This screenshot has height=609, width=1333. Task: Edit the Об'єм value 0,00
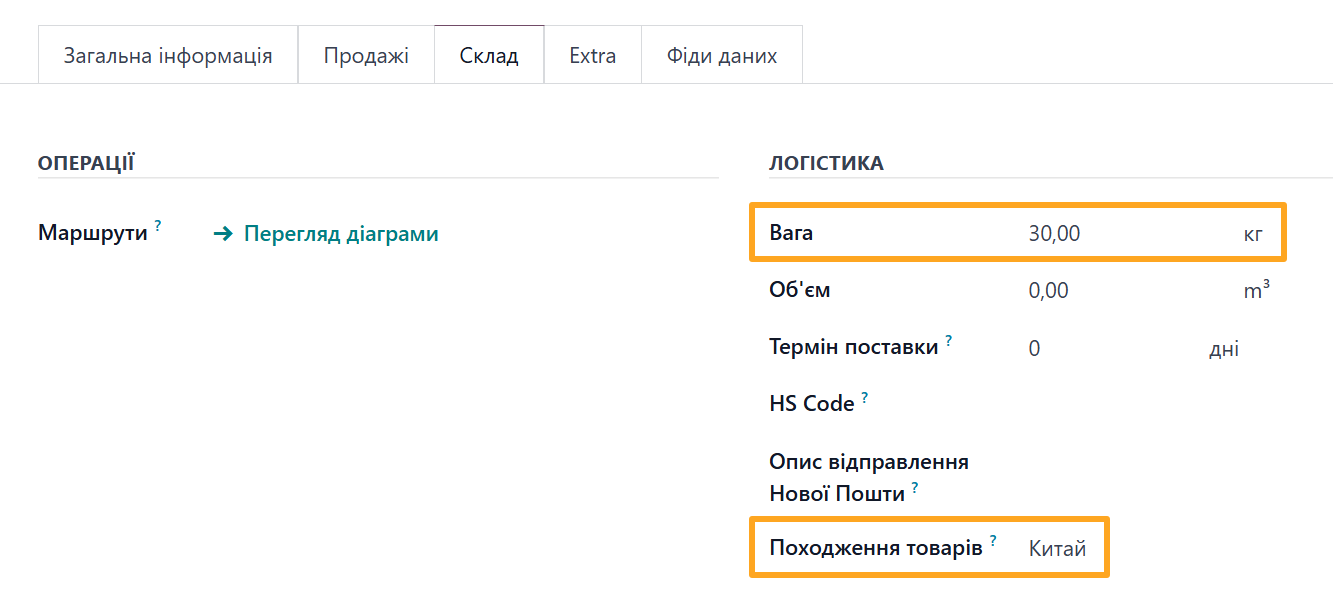coord(1048,291)
